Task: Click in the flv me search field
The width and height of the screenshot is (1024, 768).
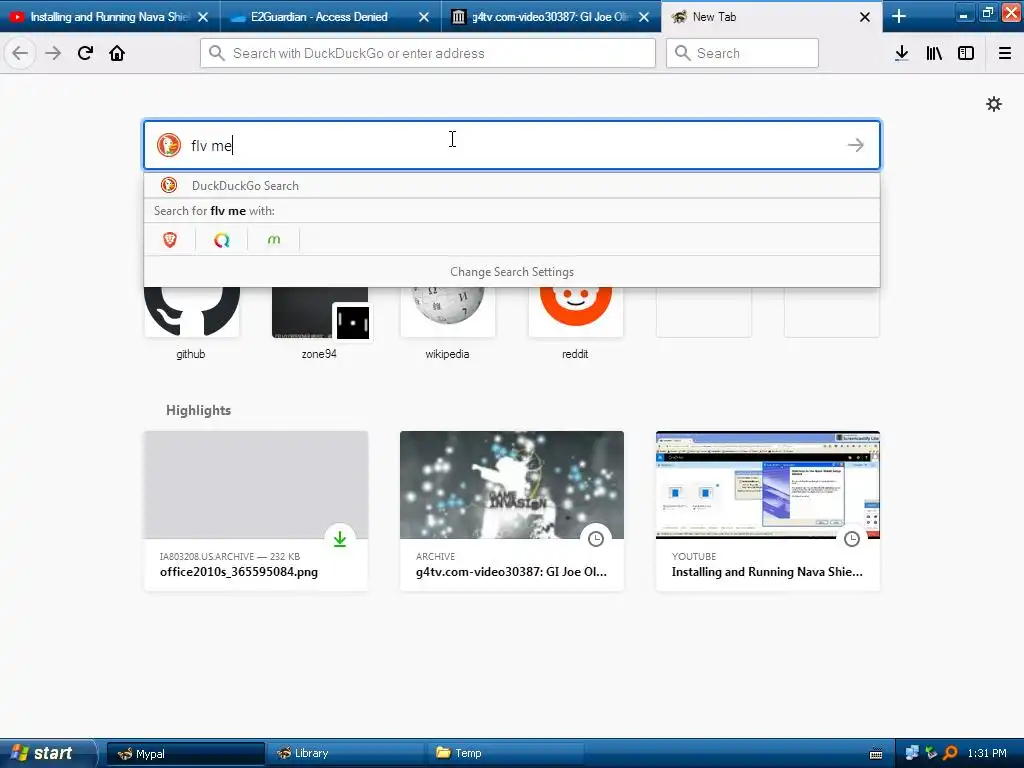Action: (512, 145)
